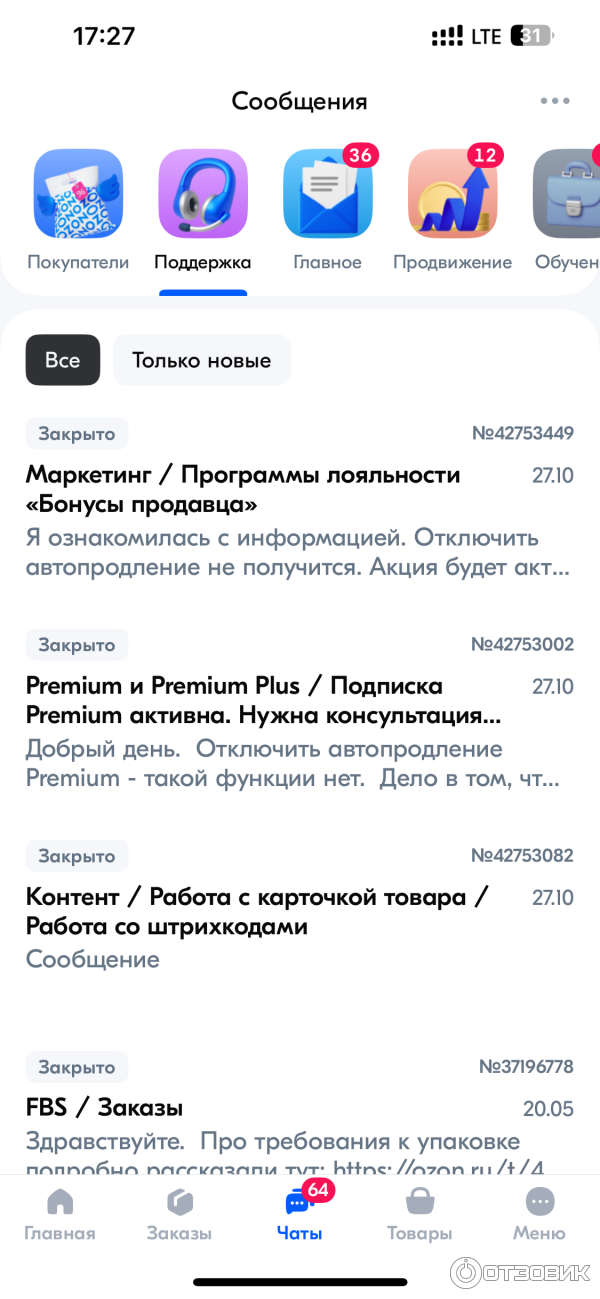600x1299 pixels.
Task: Go to Главная home tab
Action: (60, 1213)
